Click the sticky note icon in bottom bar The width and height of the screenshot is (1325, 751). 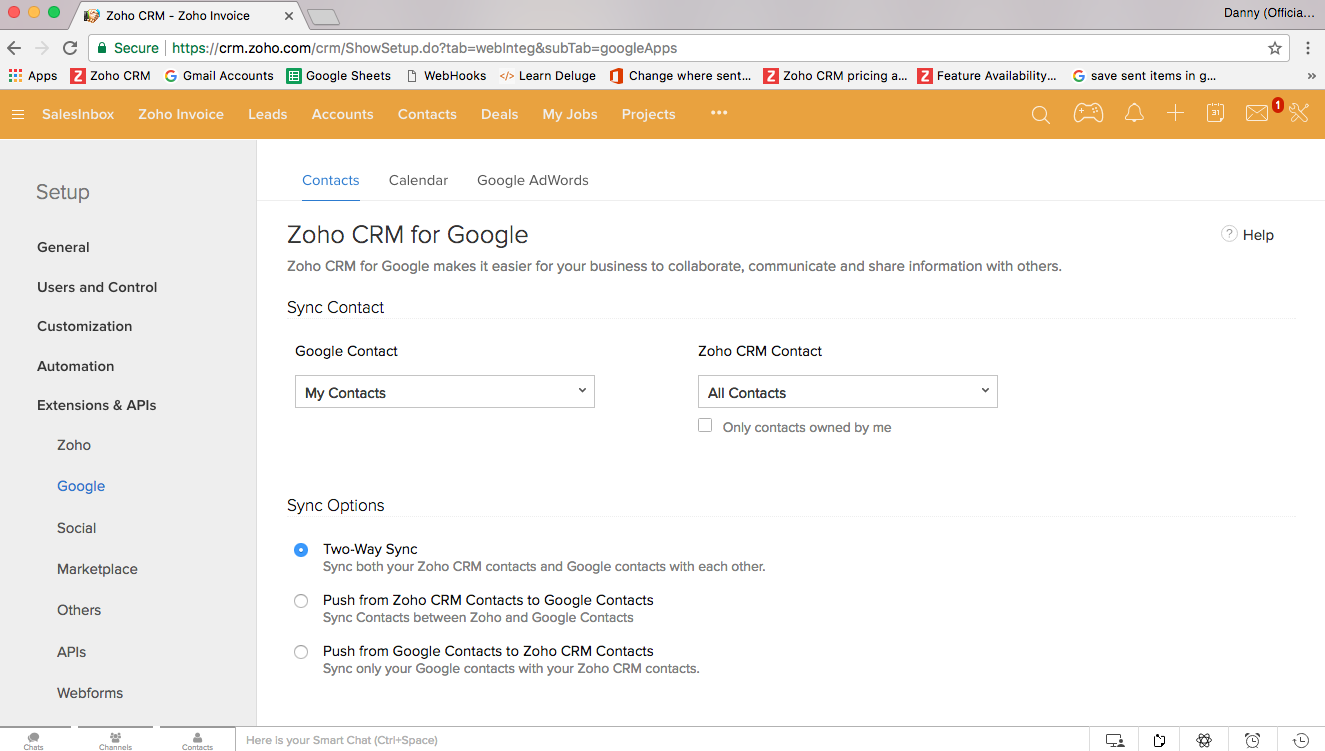[x=1159, y=740]
